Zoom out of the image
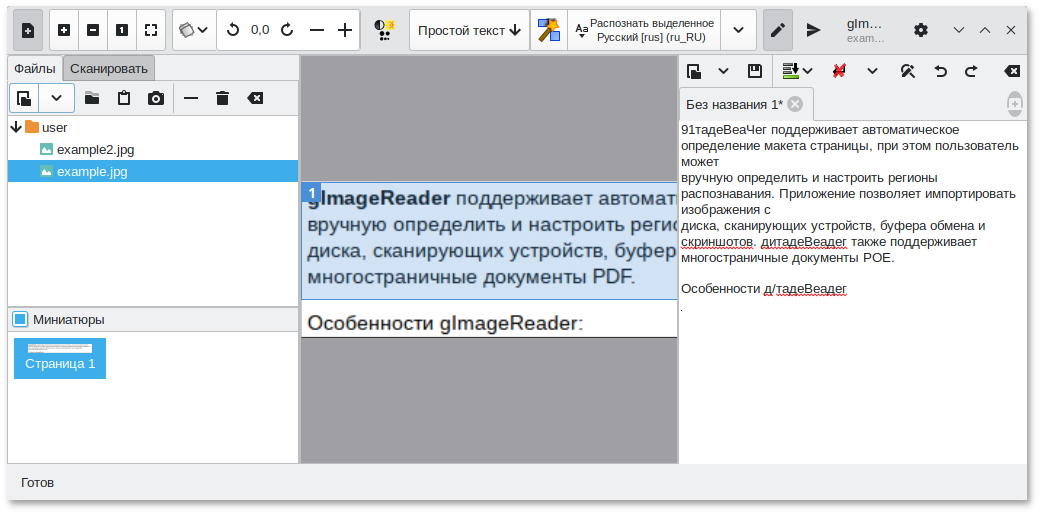Image resolution: width=1040 pixels, height=514 pixels. [93, 30]
